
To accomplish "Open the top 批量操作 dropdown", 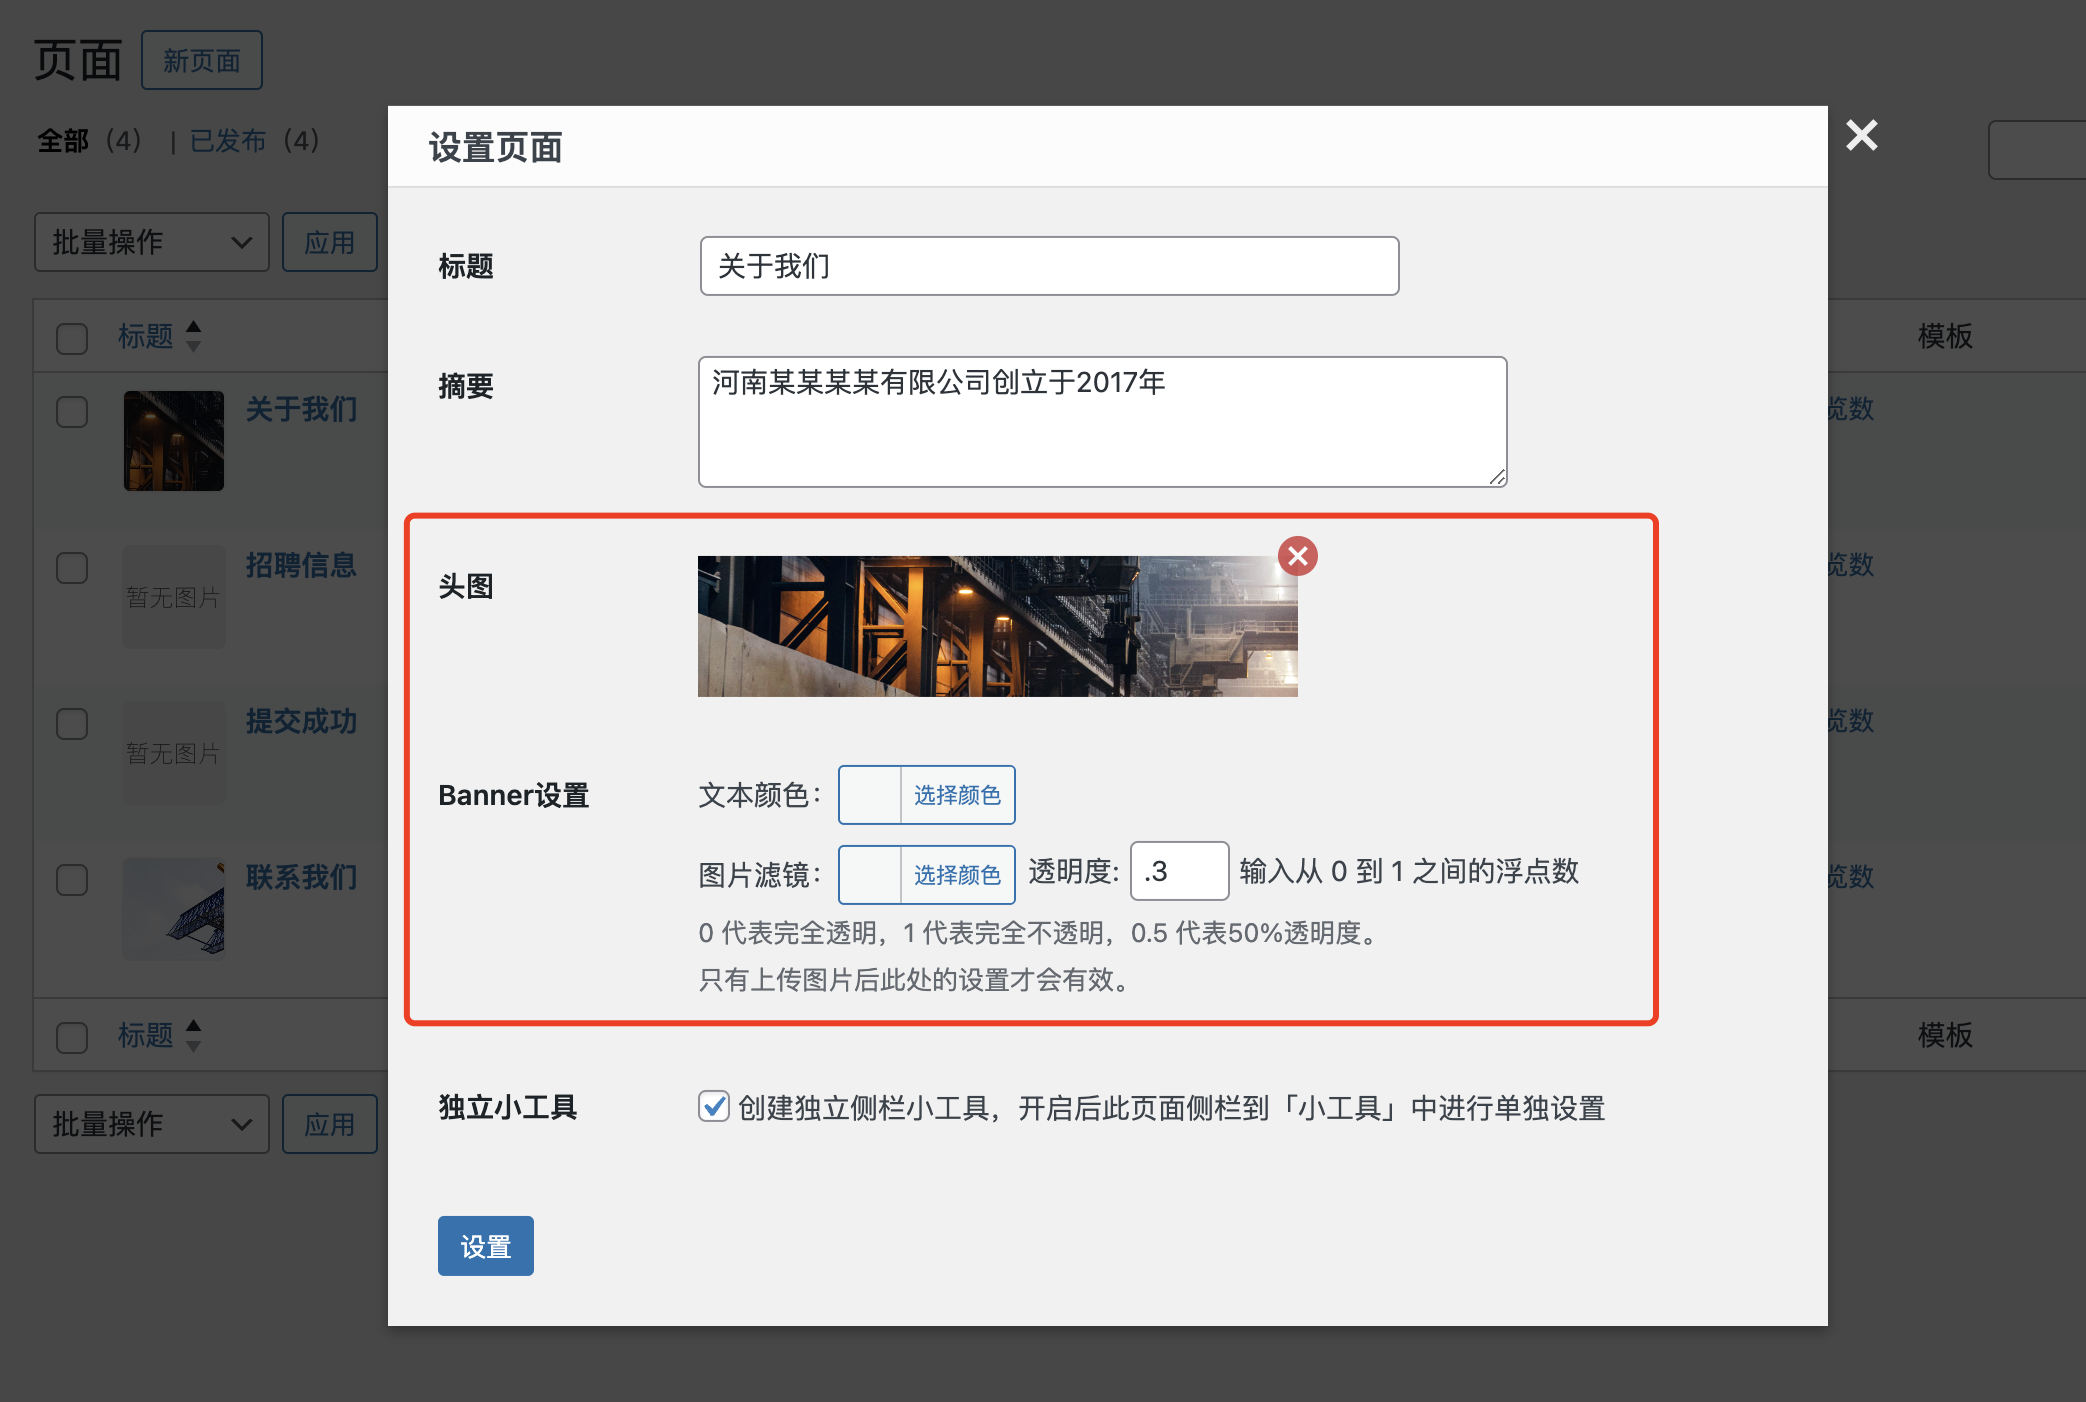I will 152,242.
